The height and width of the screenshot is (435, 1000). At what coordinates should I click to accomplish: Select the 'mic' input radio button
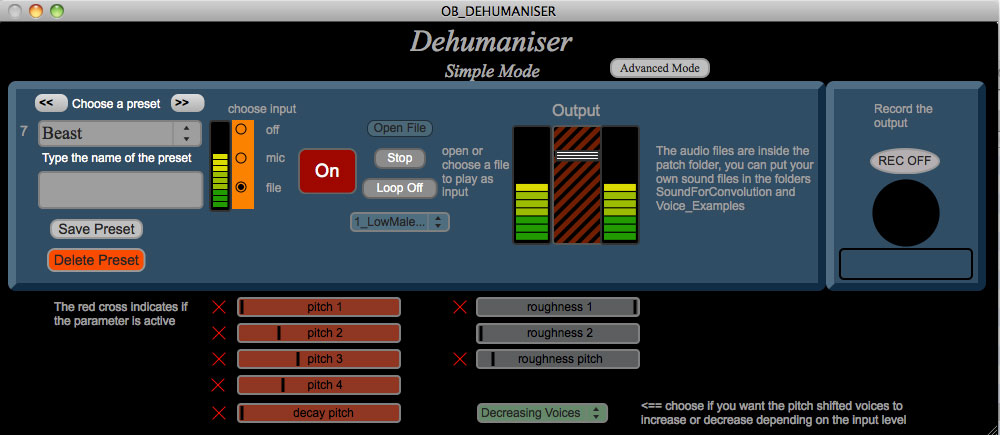tap(240, 158)
